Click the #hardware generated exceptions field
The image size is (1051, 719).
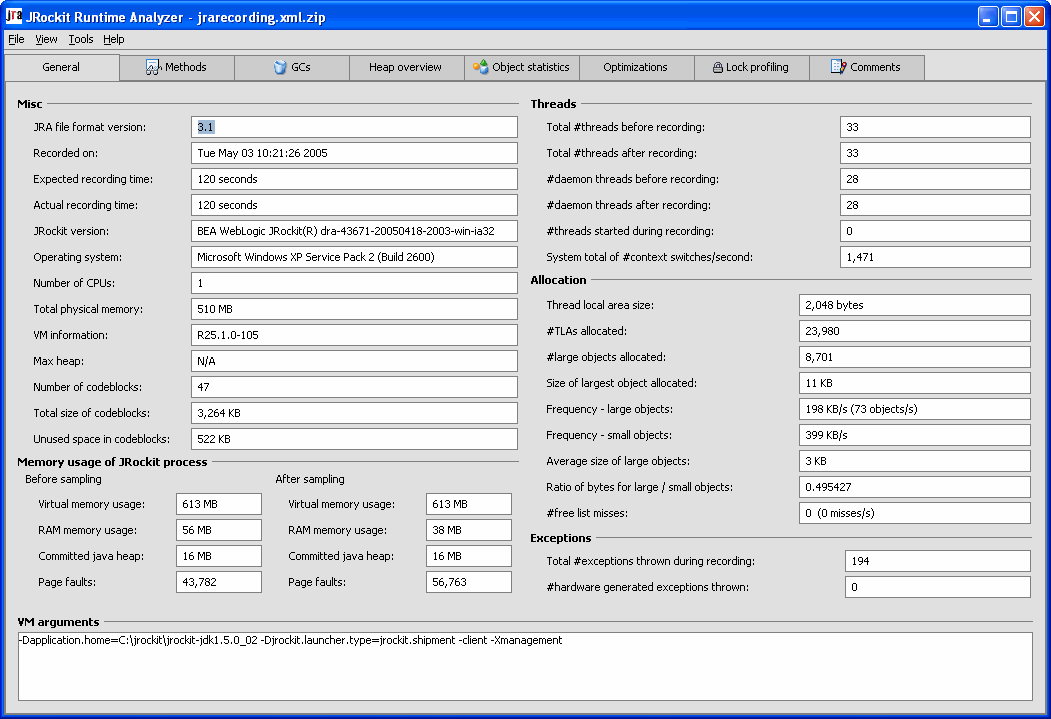[938, 588]
